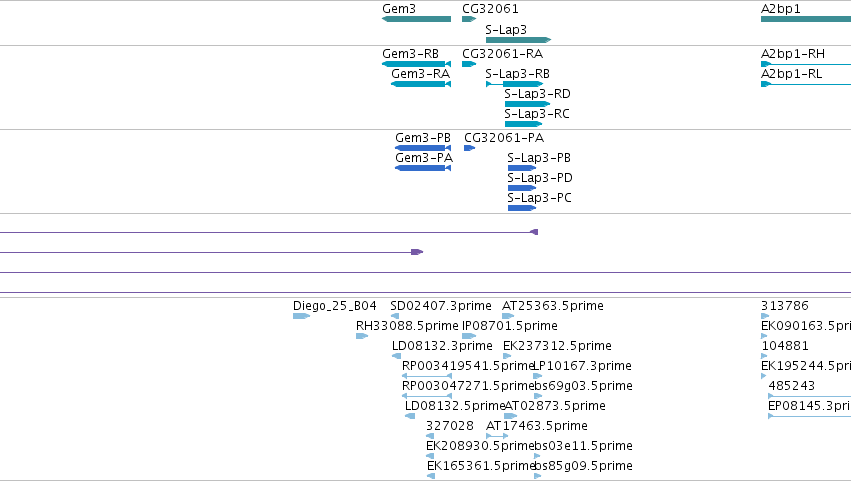Select the RP003419541.5prime EST span glyph

pyautogui.click(x=427, y=376)
